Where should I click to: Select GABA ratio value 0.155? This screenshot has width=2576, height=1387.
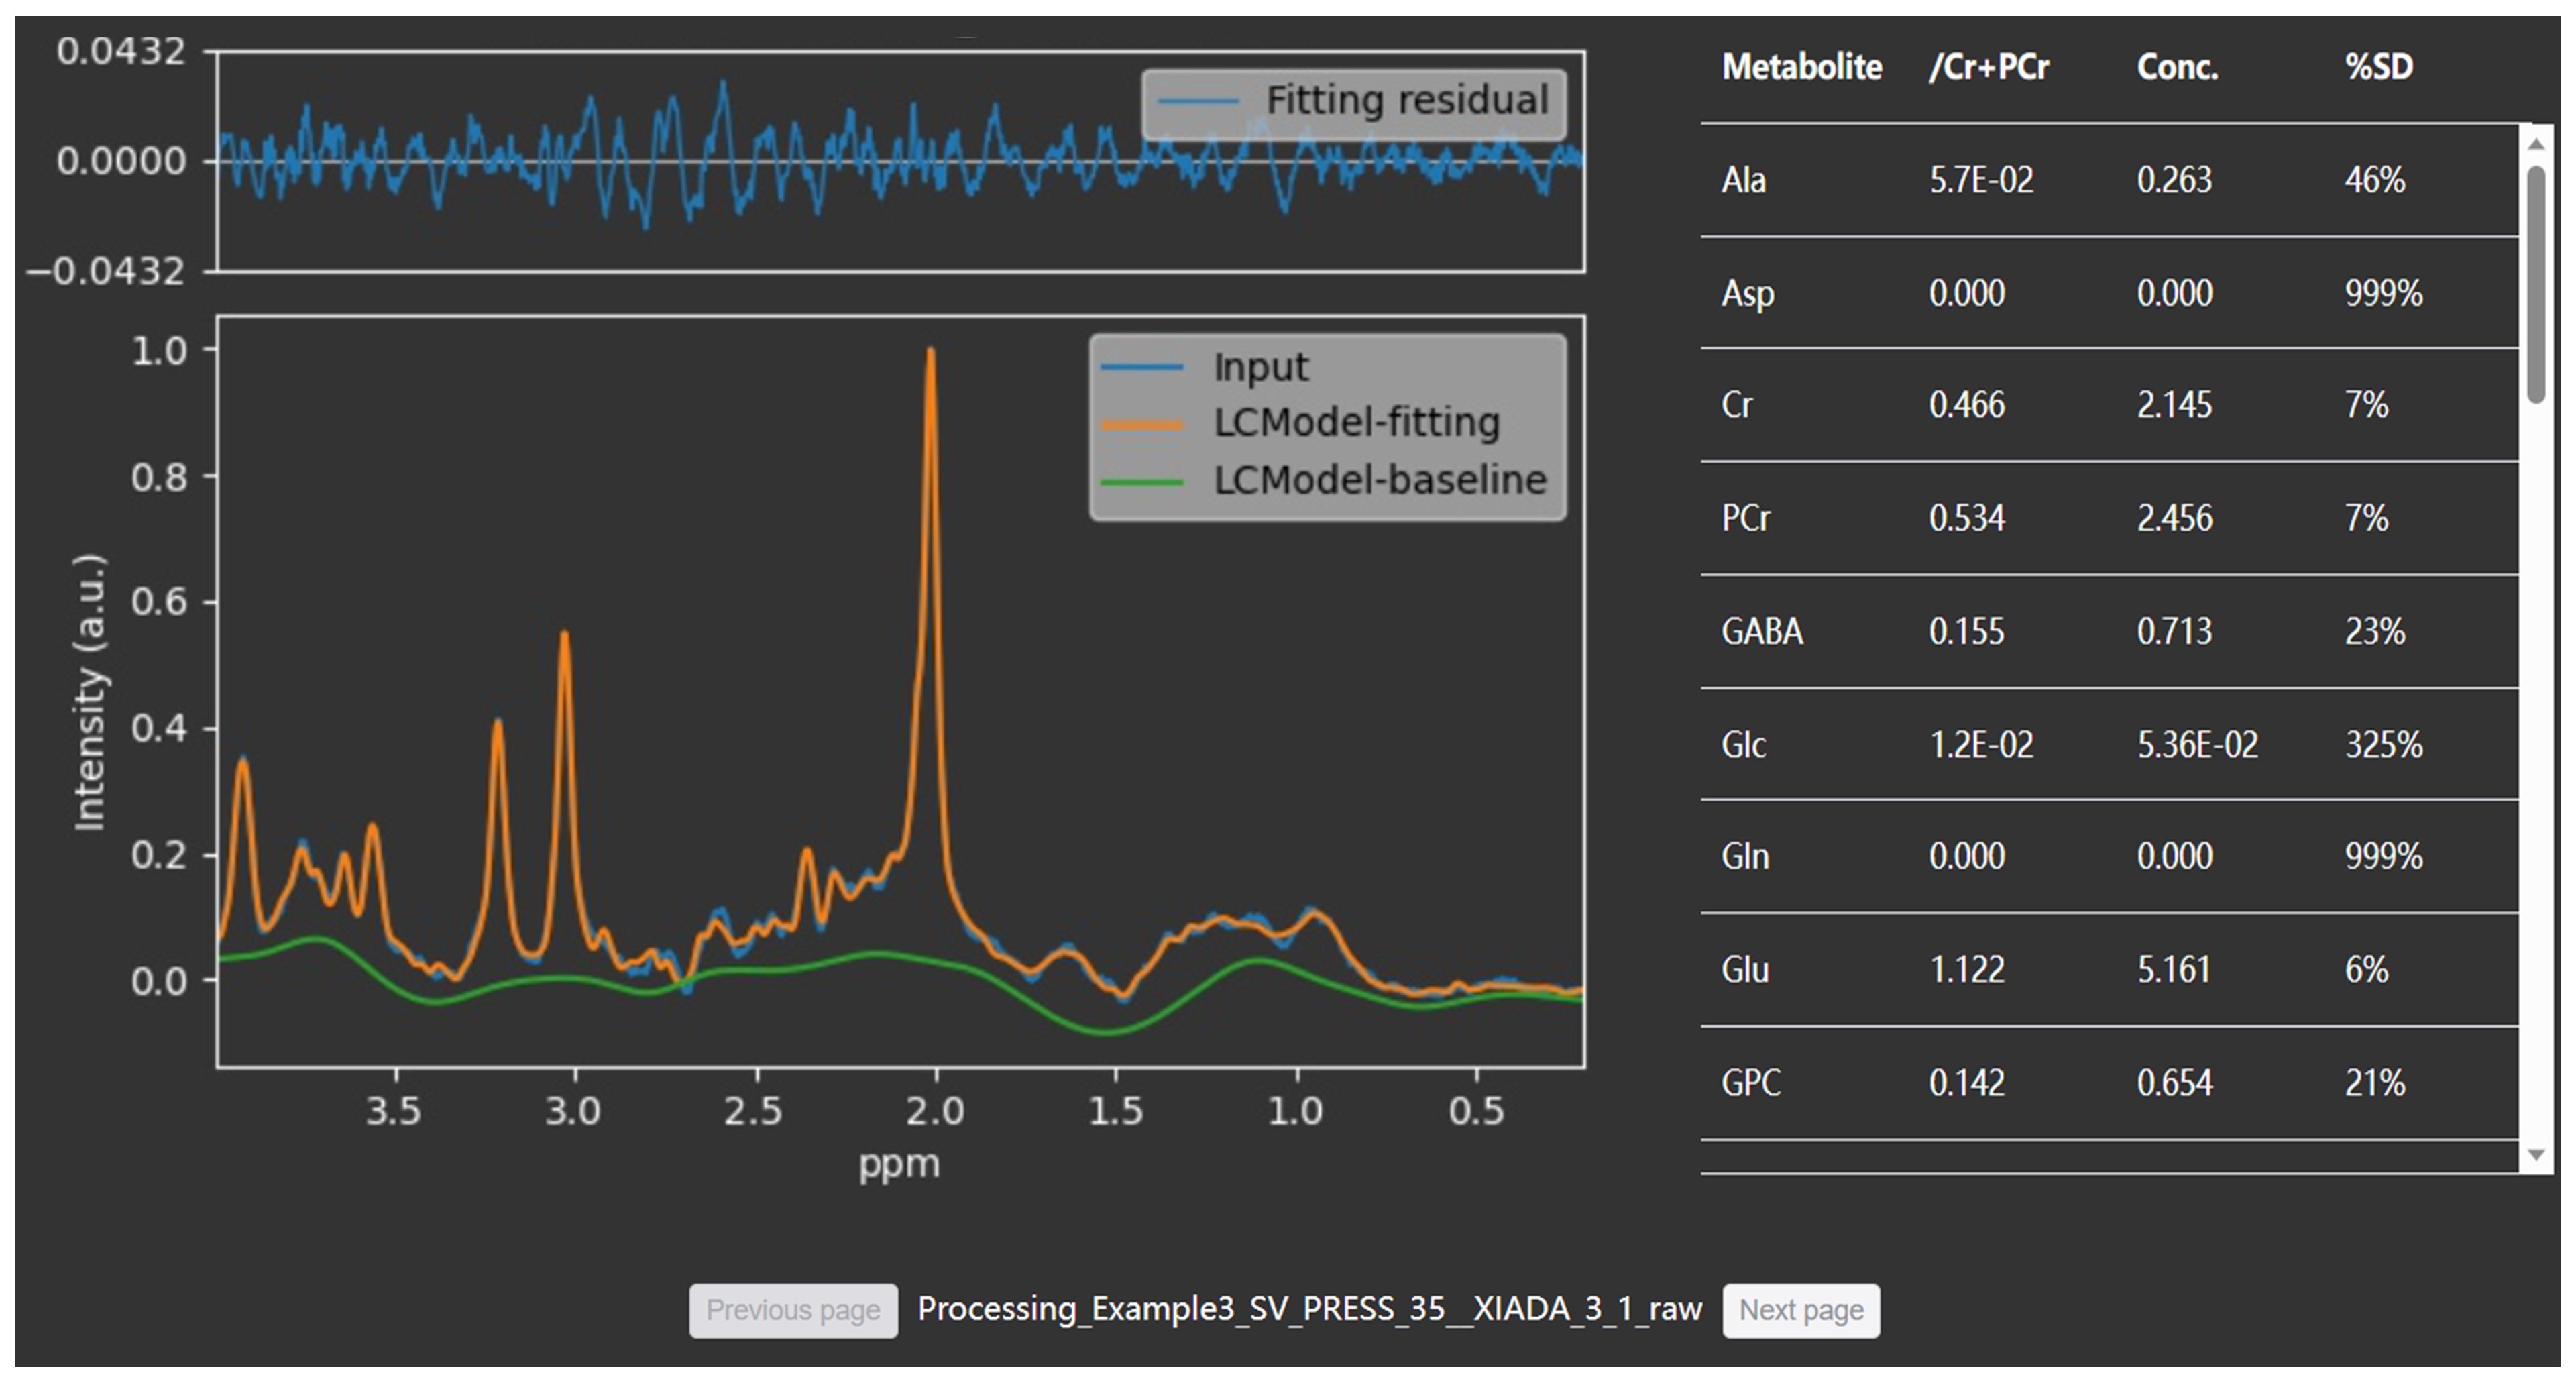click(1967, 631)
